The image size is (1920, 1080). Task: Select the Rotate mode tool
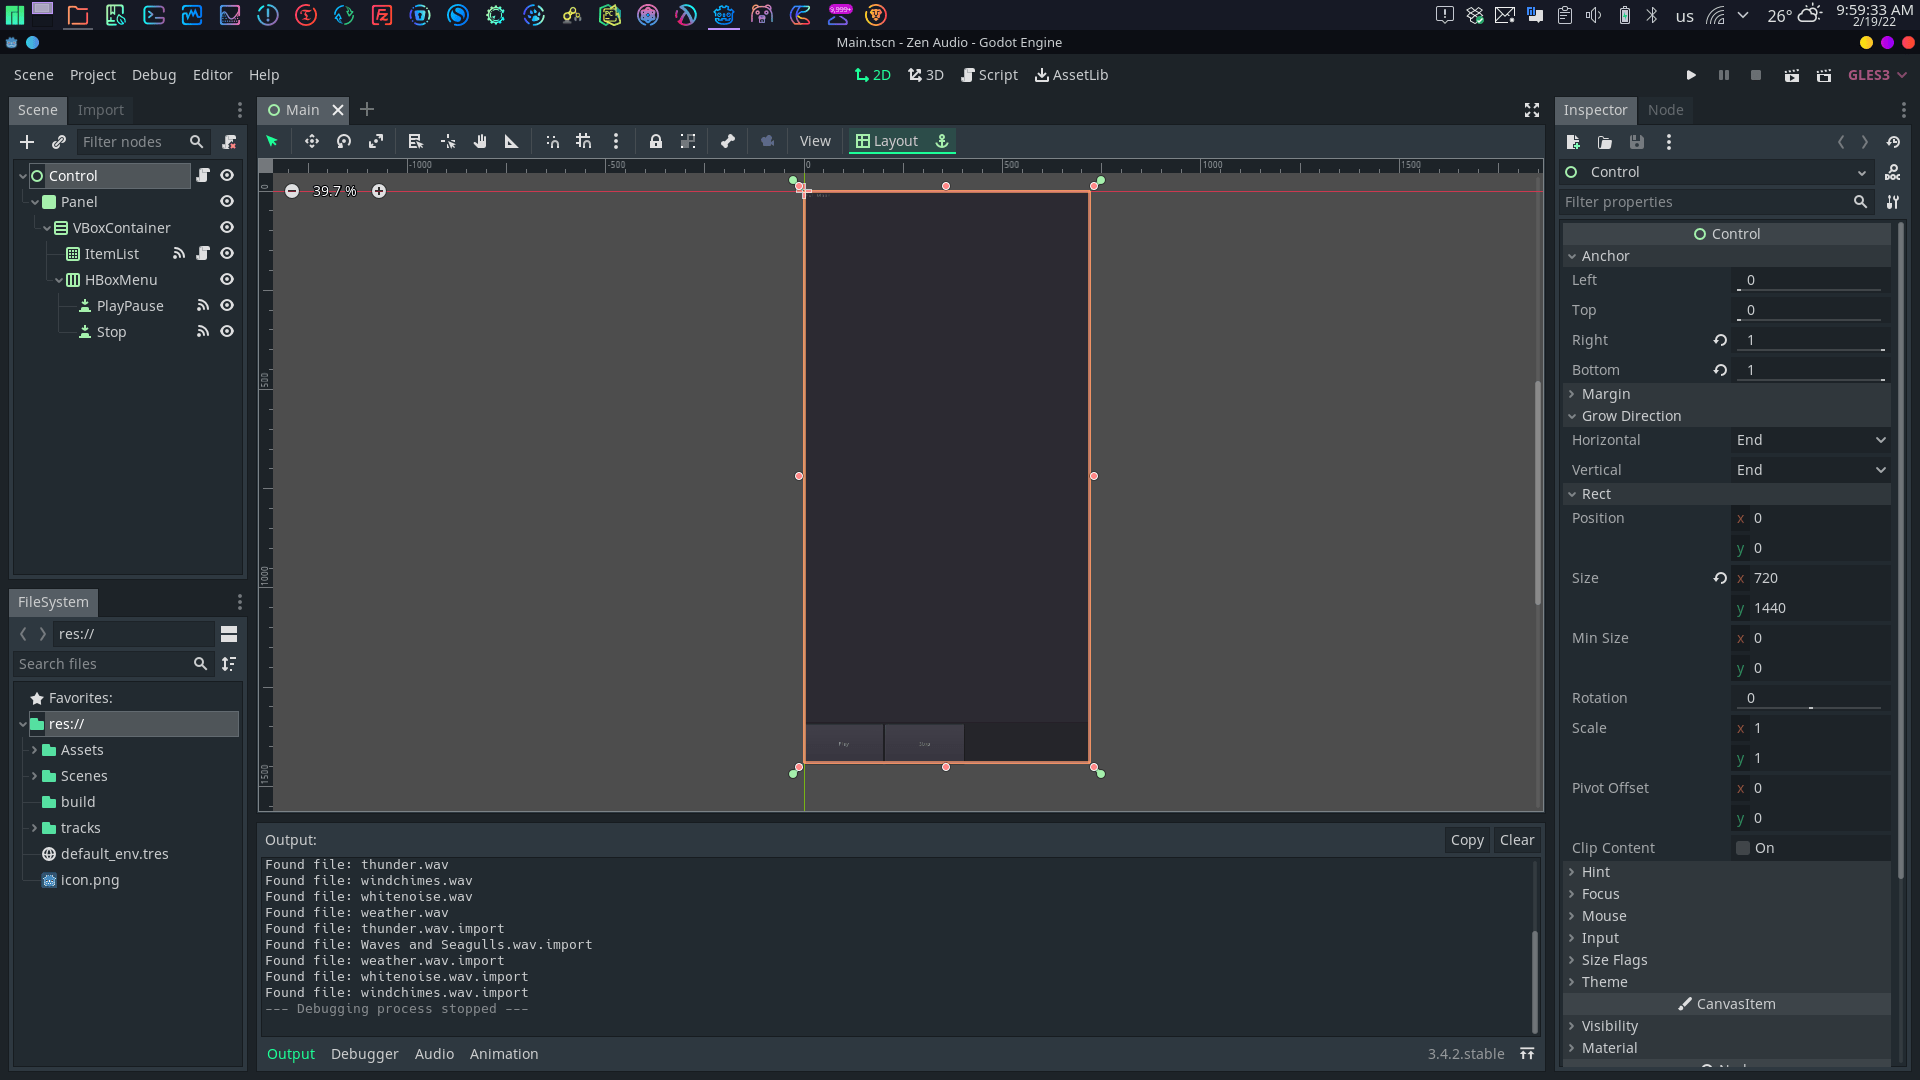click(x=343, y=141)
